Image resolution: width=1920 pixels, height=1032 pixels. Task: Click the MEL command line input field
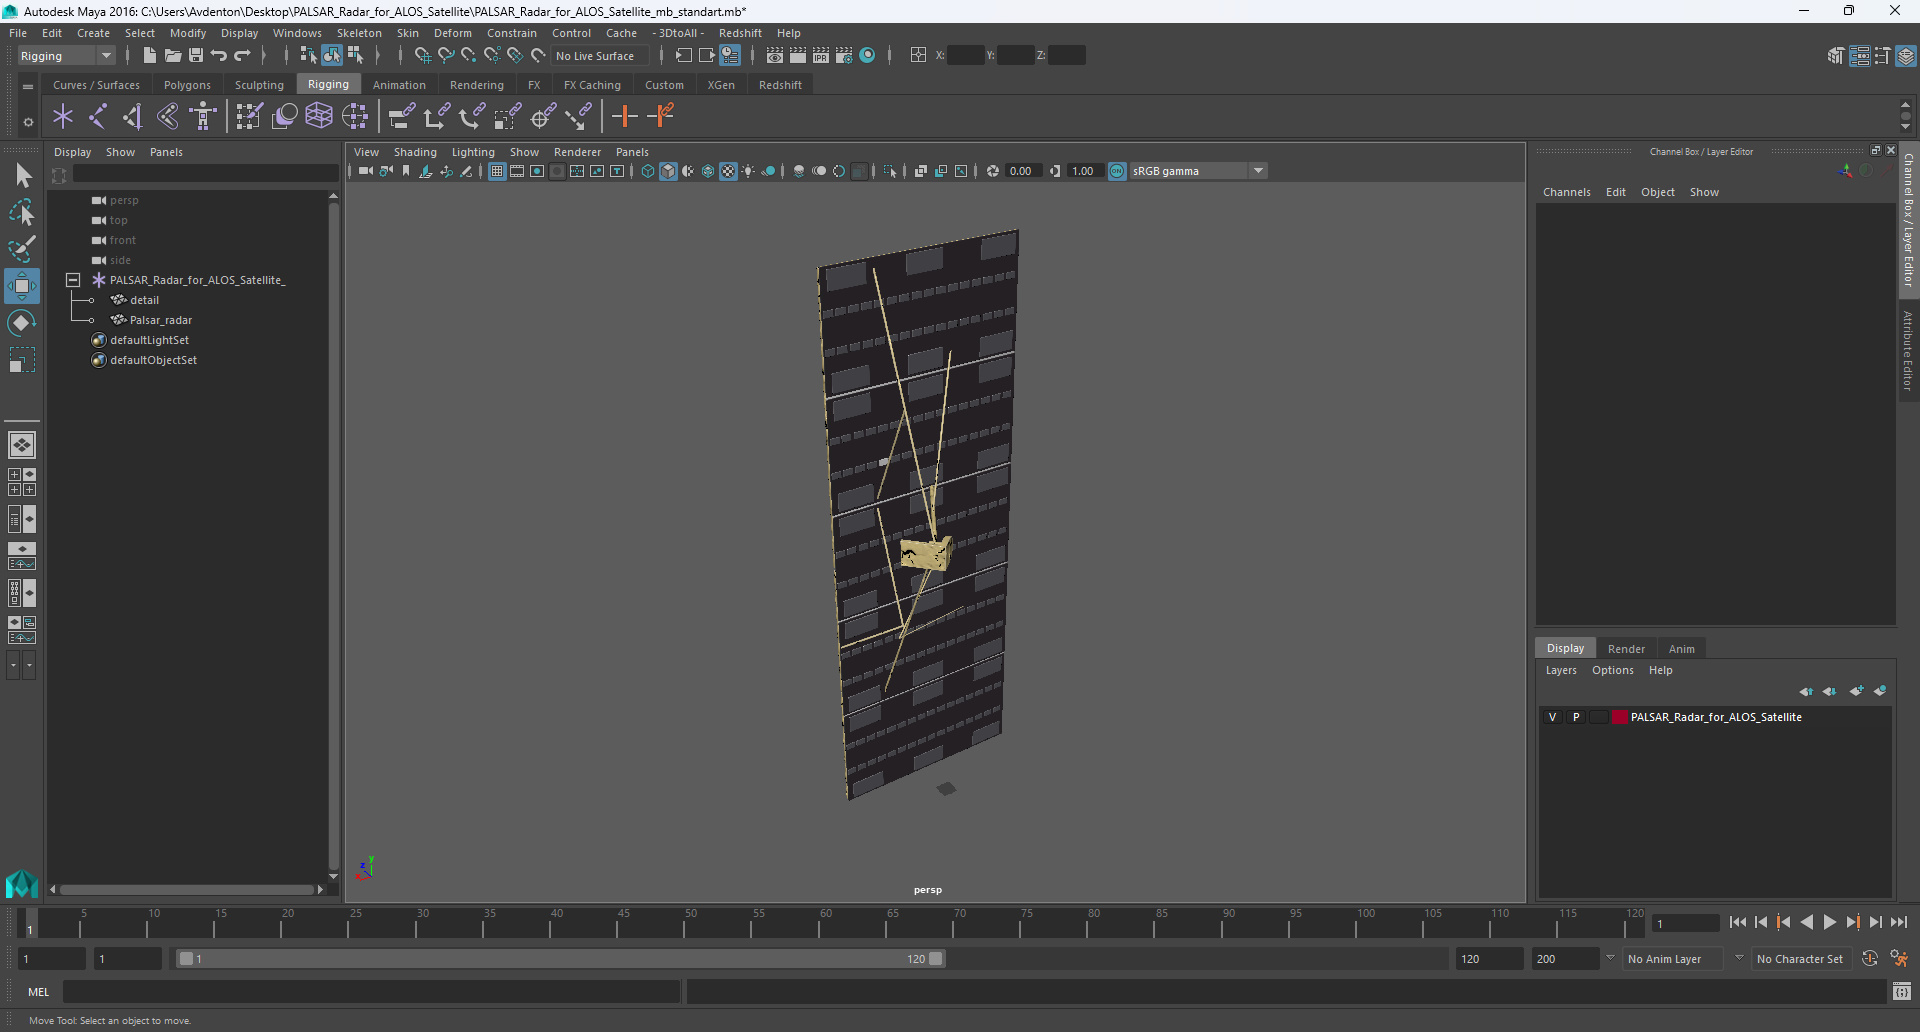371,992
